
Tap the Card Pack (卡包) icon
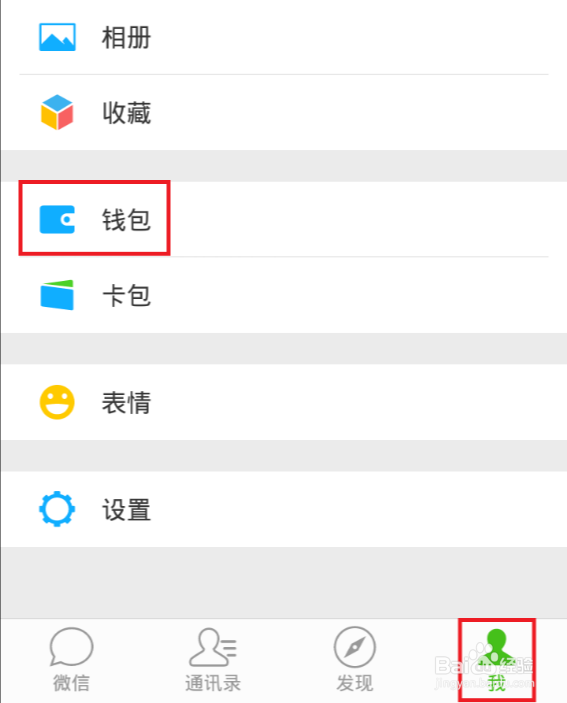57,295
